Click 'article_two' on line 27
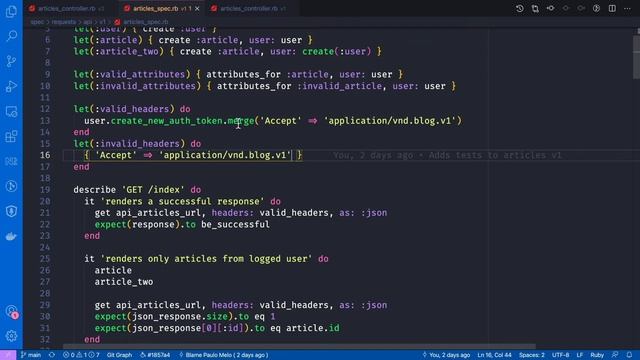Viewport: 640px width, 360px height. pyautogui.click(x=124, y=282)
